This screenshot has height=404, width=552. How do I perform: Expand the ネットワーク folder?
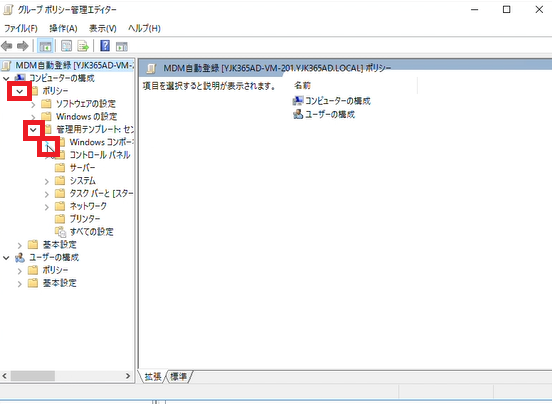[46, 207]
